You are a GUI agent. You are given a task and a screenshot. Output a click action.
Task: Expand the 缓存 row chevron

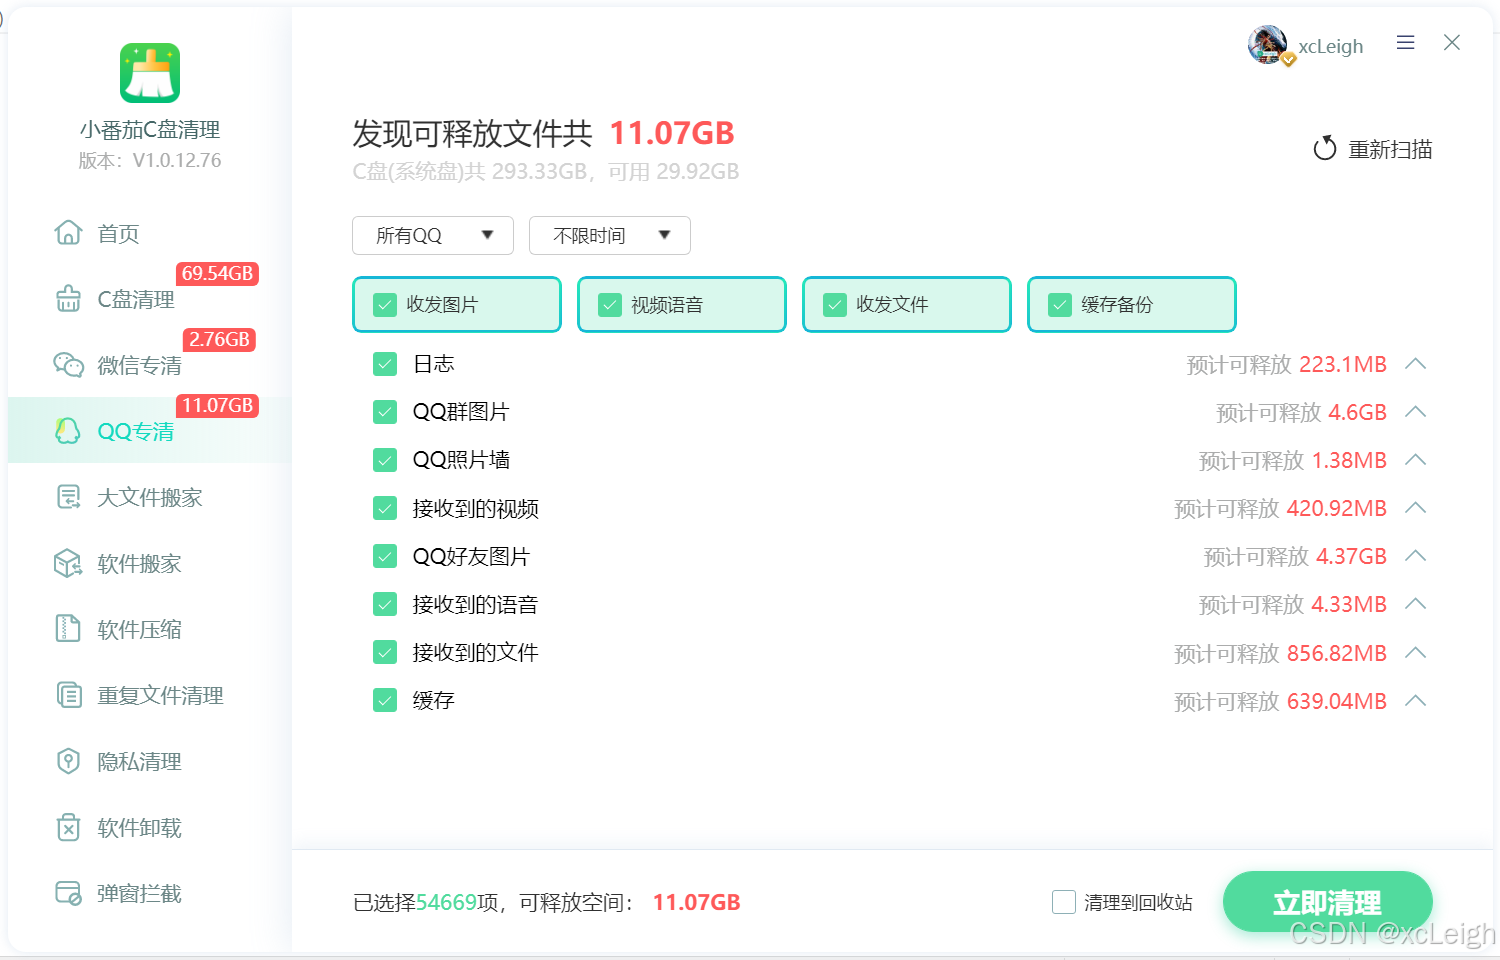coord(1415,701)
